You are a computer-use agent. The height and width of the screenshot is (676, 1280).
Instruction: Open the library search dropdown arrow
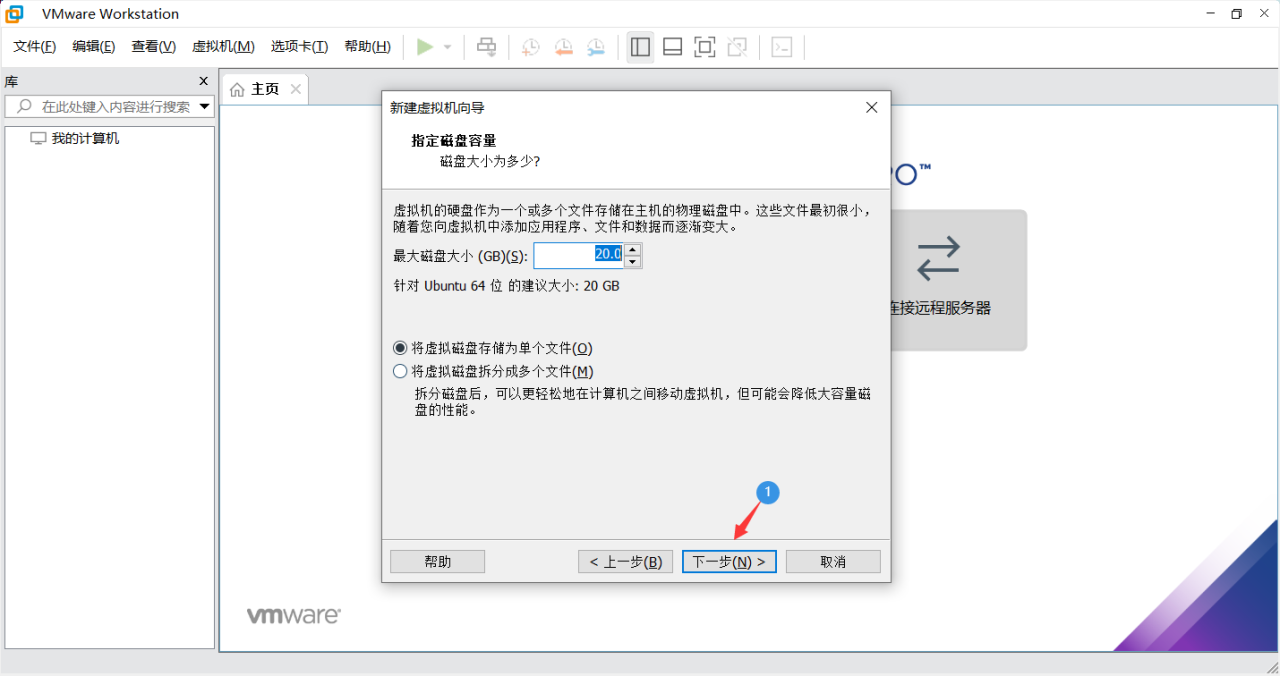(x=204, y=106)
